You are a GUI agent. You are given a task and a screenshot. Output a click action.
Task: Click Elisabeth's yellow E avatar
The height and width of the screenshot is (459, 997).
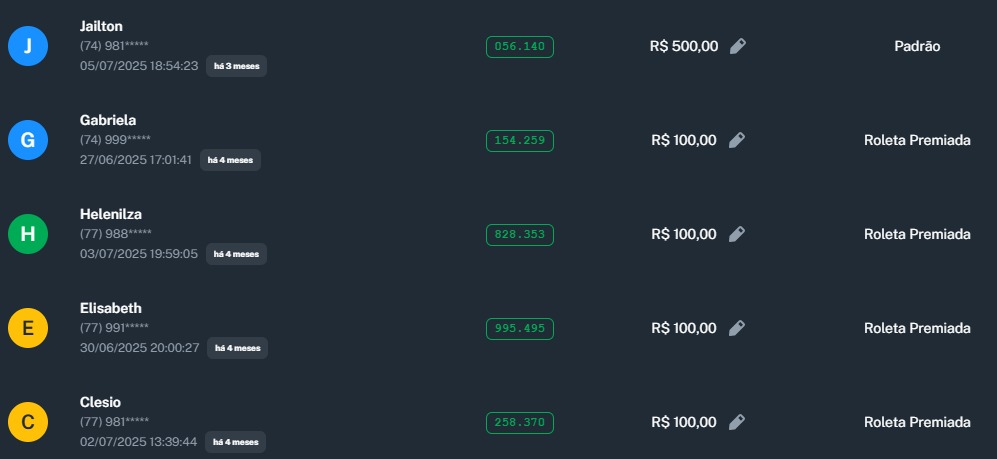[x=28, y=328]
